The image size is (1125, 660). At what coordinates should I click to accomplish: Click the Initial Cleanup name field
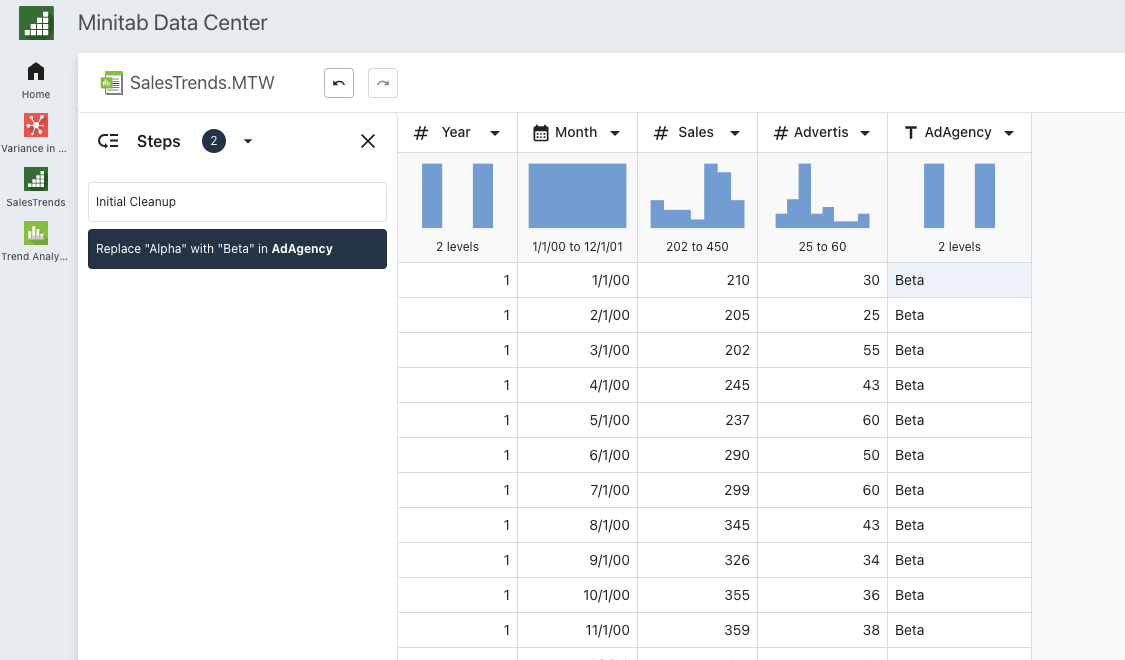point(237,202)
